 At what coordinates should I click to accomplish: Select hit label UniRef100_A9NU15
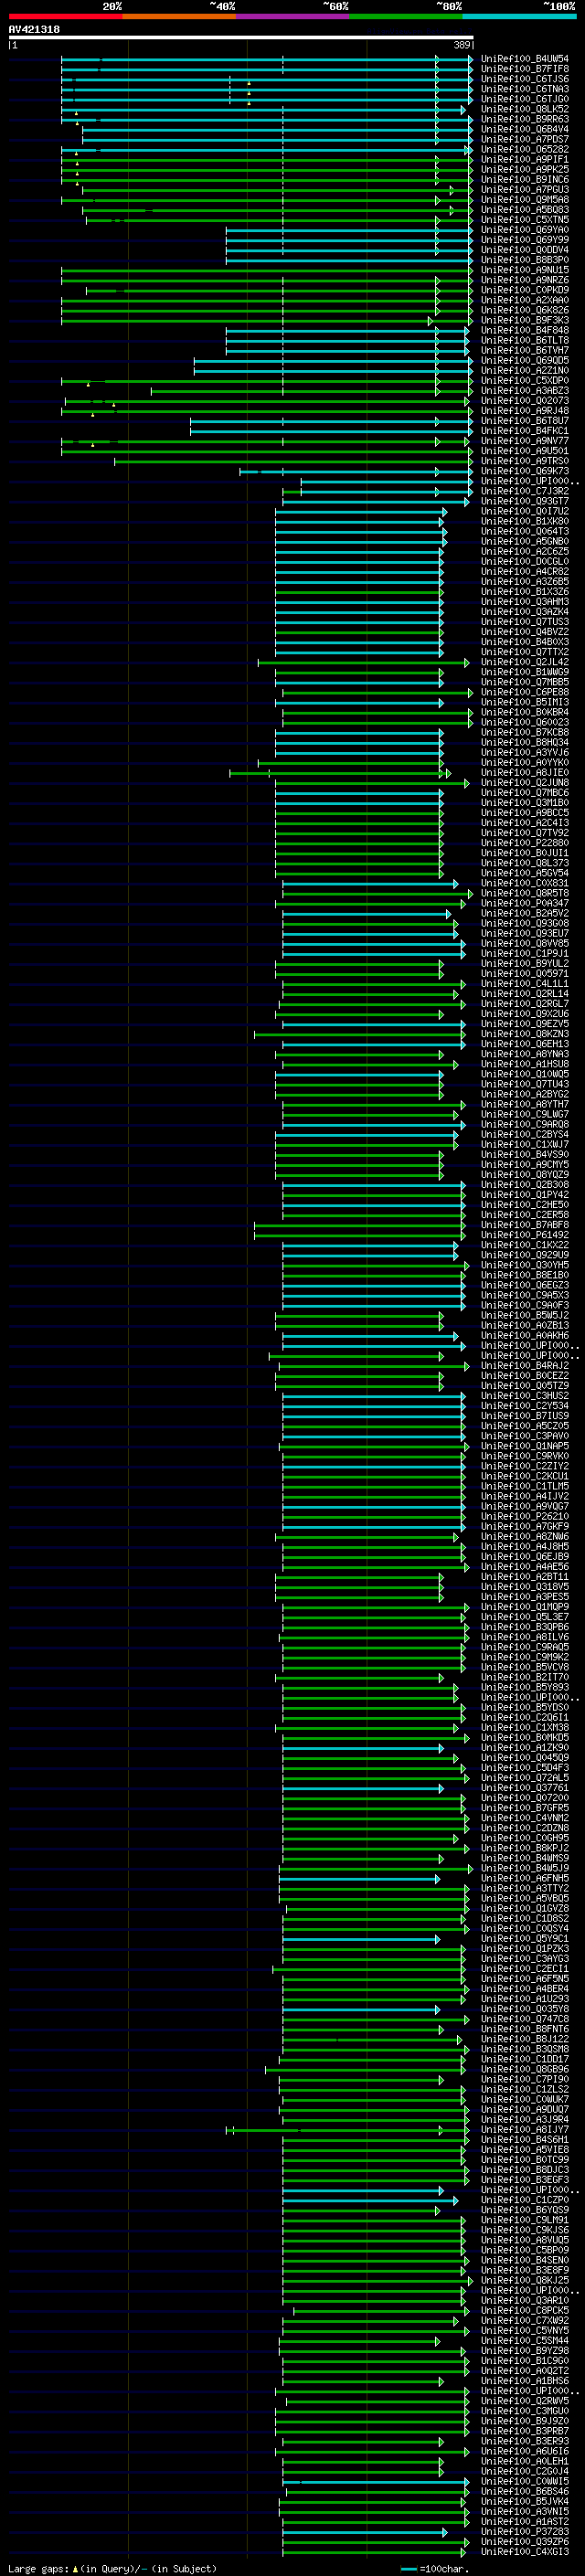(x=525, y=270)
